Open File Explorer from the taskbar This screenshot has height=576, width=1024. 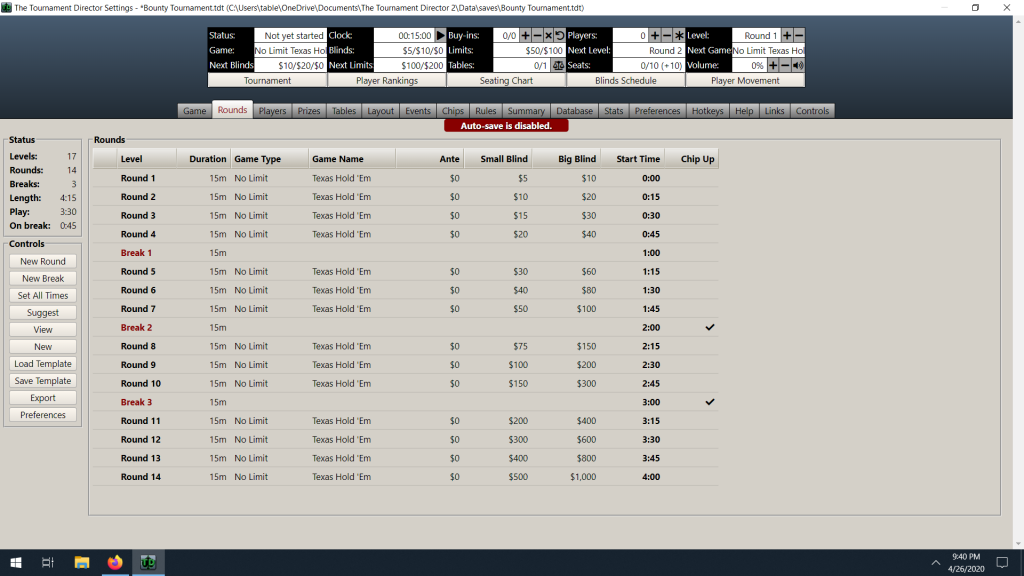(x=82, y=562)
